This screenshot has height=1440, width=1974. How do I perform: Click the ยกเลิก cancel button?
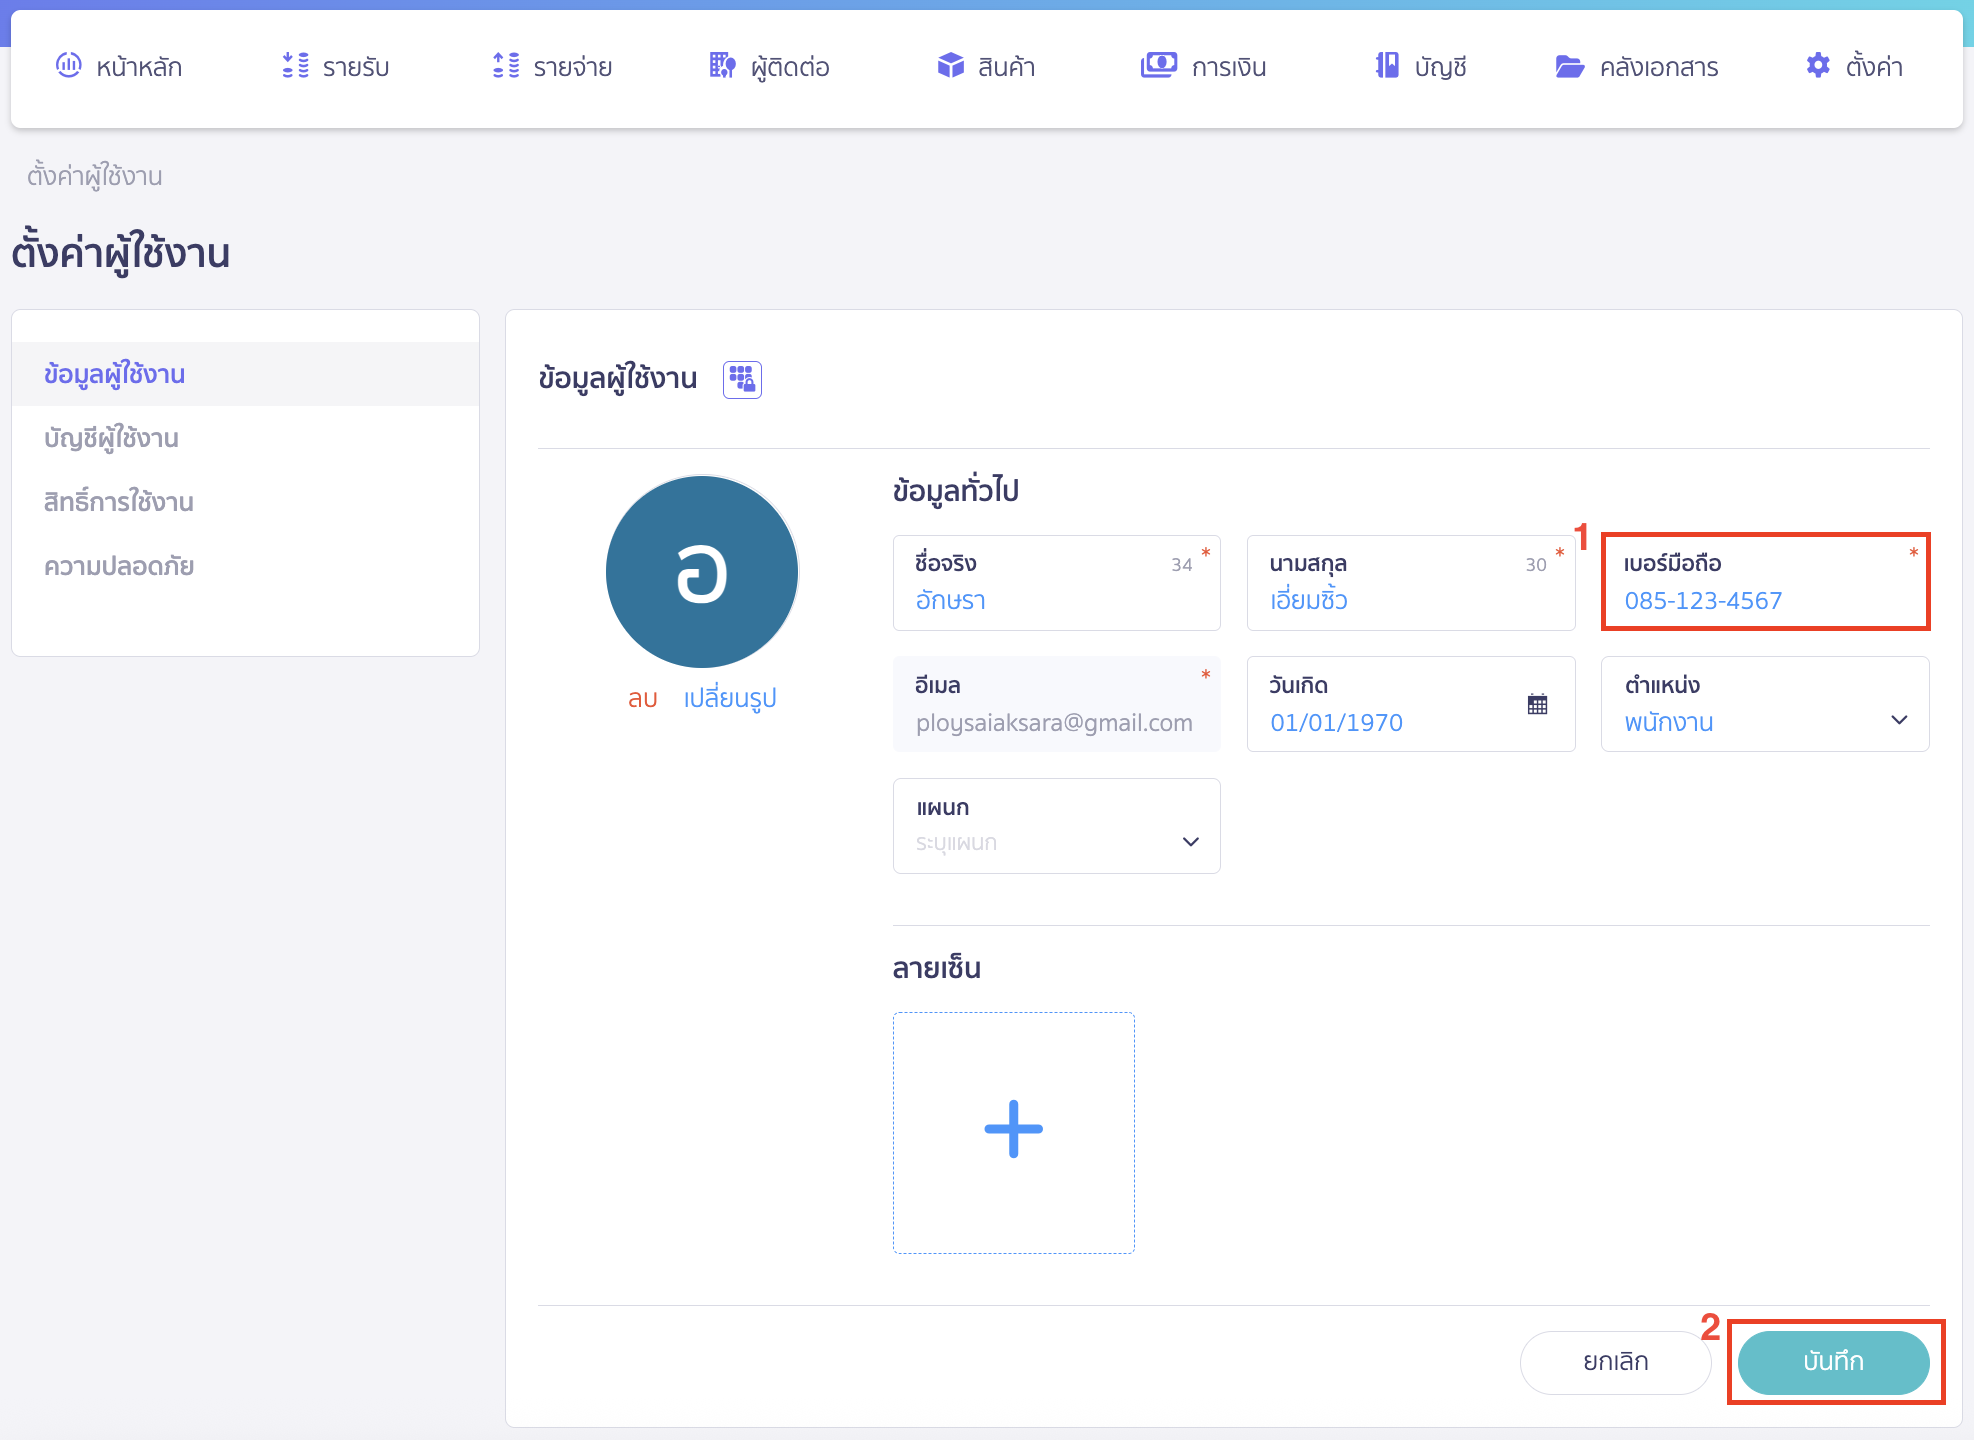pyautogui.click(x=1614, y=1361)
